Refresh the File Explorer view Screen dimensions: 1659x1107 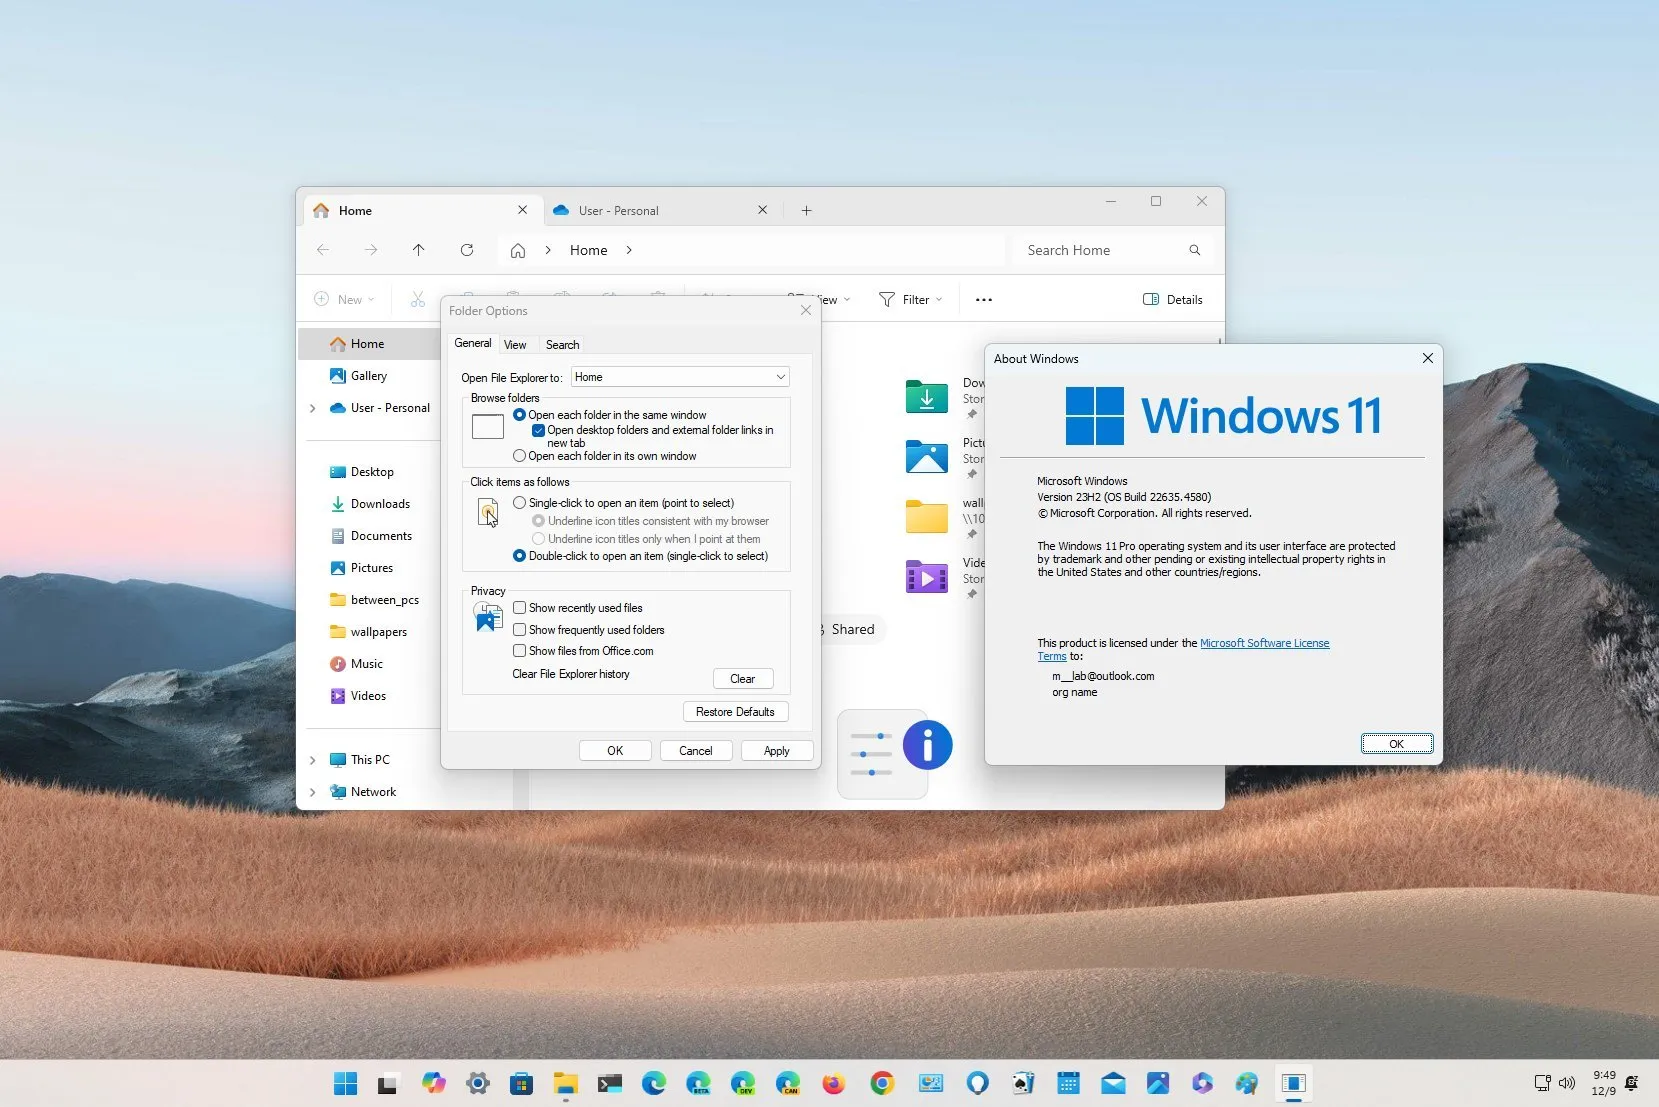point(467,250)
